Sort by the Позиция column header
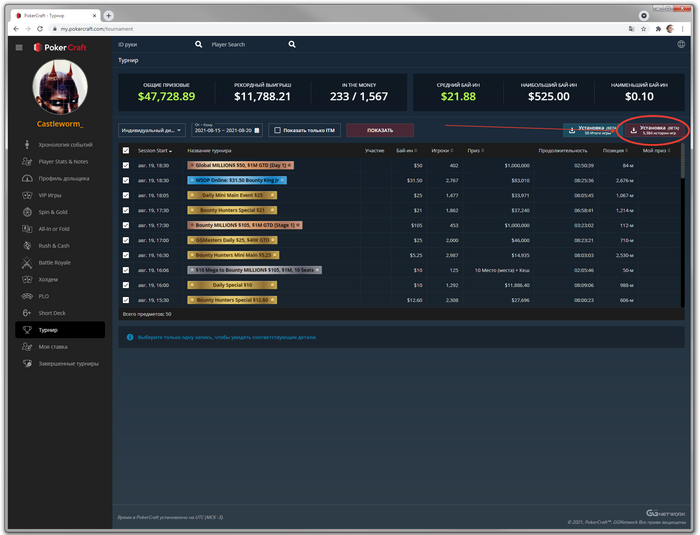This screenshot has height=535, width=700. [x=615, y=150]
